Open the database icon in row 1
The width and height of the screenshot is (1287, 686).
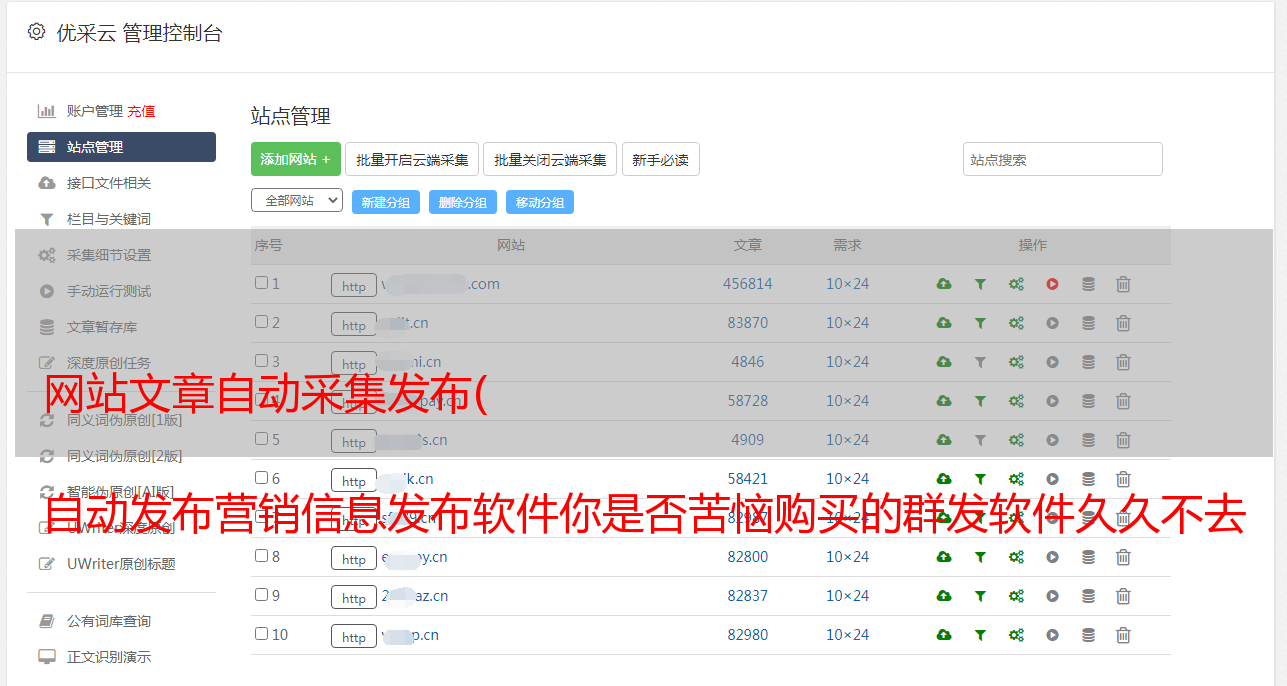coord(1088,284)
